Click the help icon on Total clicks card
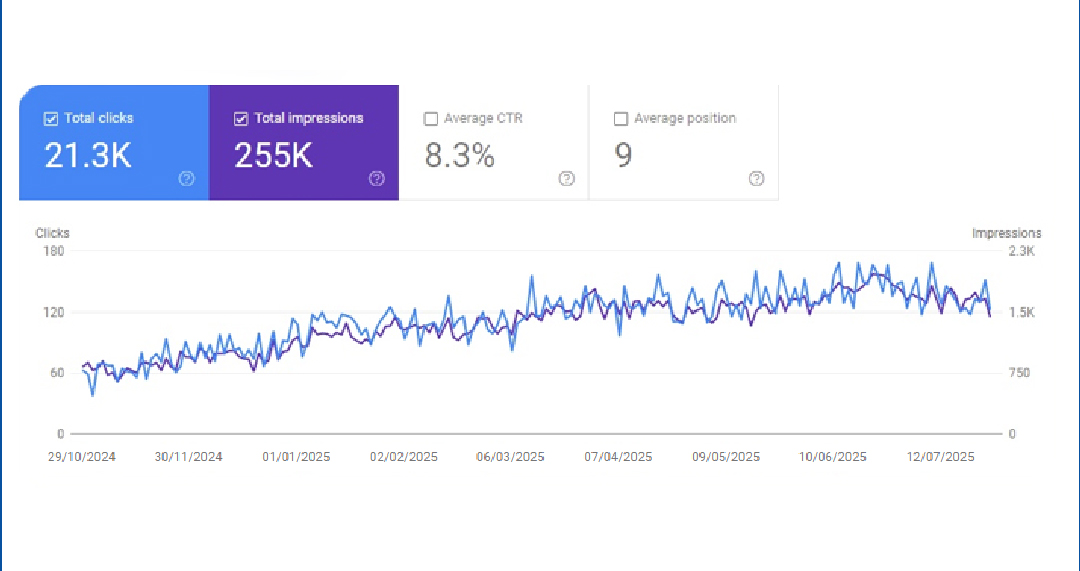 186,179
